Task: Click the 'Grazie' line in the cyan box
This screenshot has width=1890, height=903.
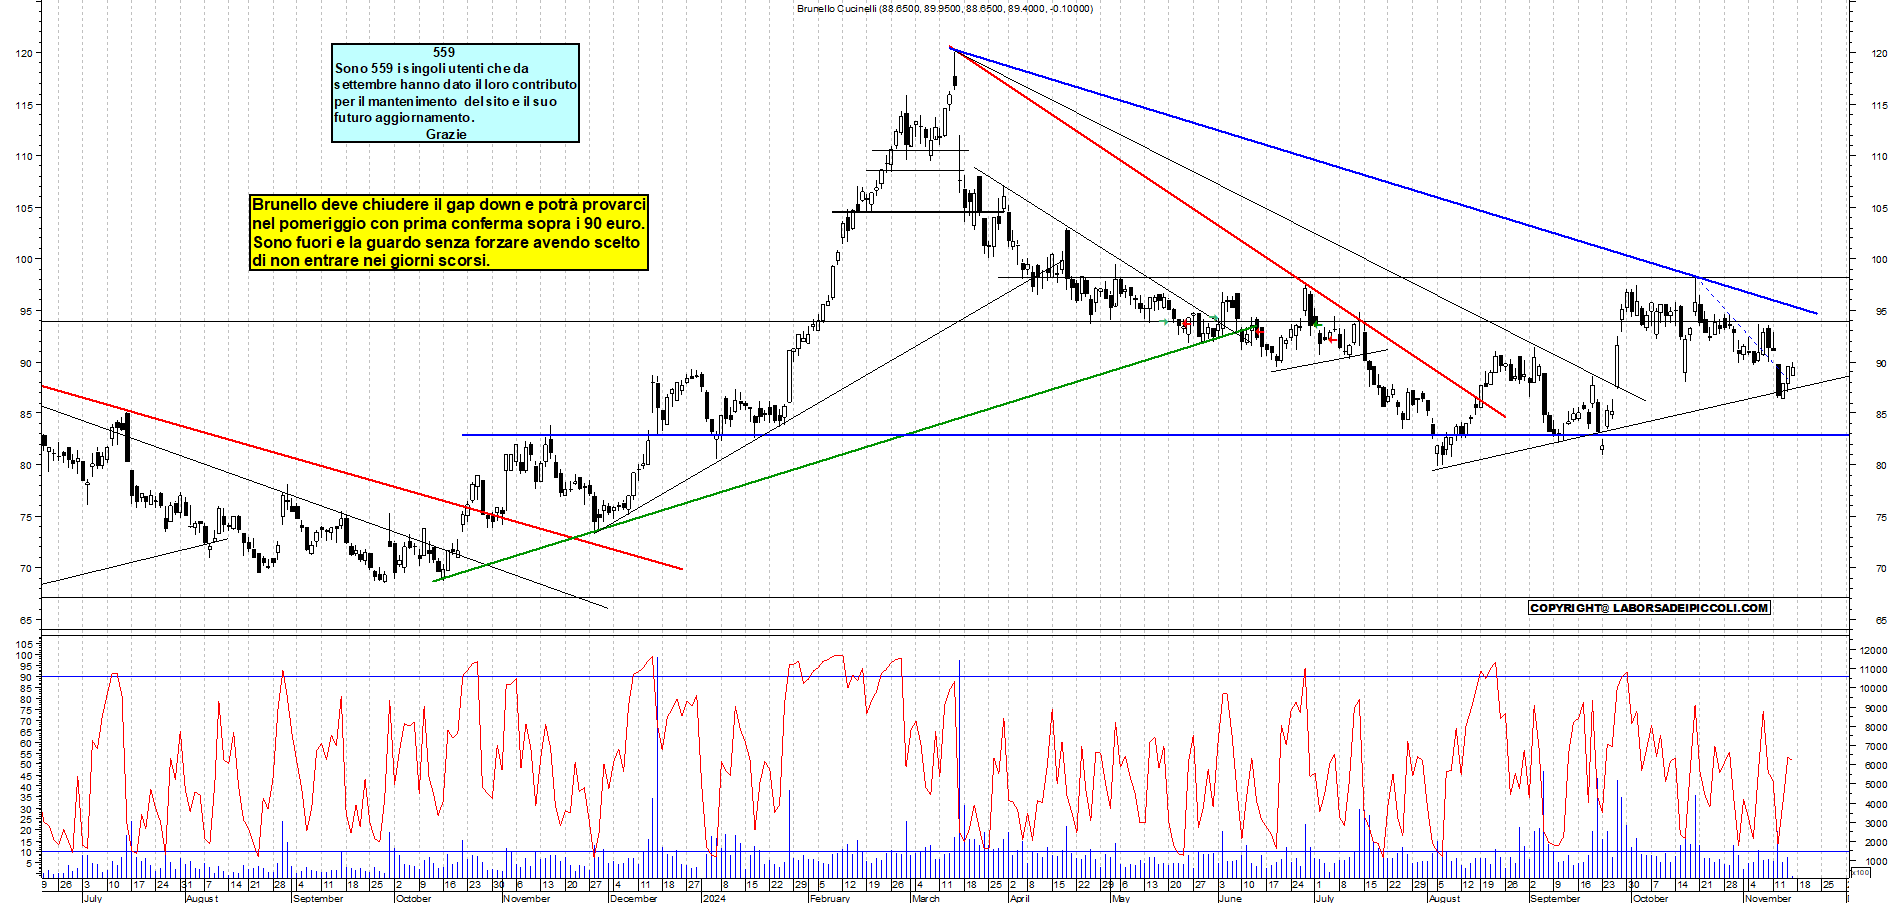Action: (446, 134)
